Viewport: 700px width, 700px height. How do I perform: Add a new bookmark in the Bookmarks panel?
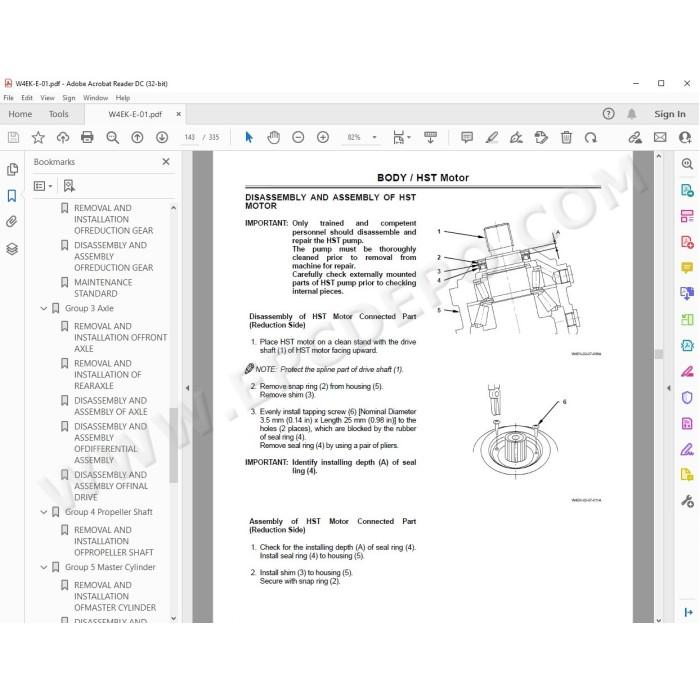point(69,186)
